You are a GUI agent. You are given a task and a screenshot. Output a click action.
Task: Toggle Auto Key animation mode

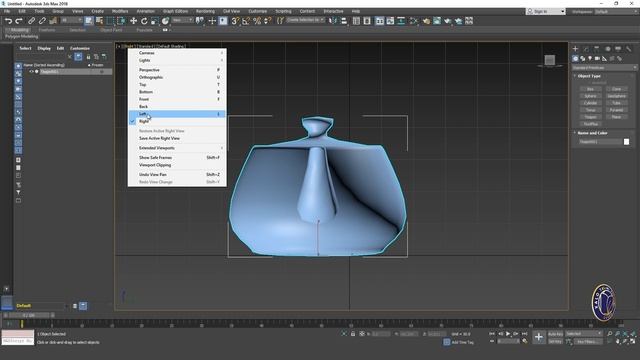[555, 334]
